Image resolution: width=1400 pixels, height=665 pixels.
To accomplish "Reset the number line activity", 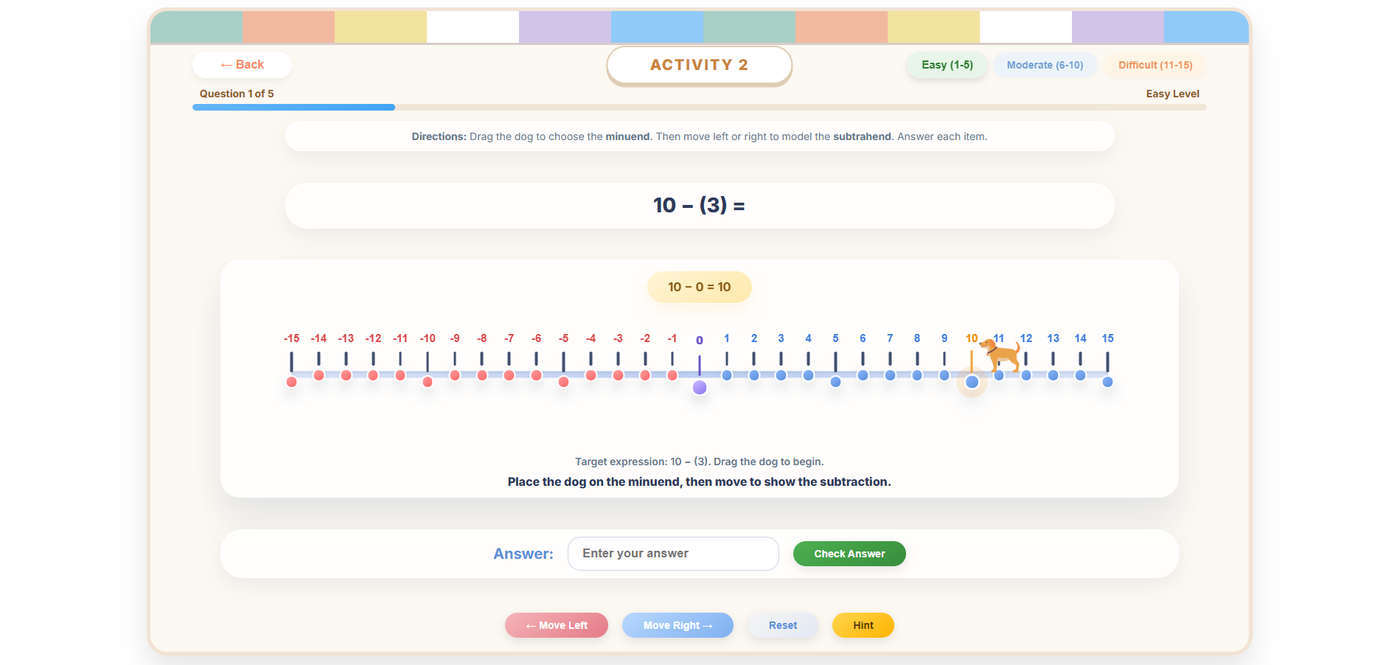I will pos(783,625).
